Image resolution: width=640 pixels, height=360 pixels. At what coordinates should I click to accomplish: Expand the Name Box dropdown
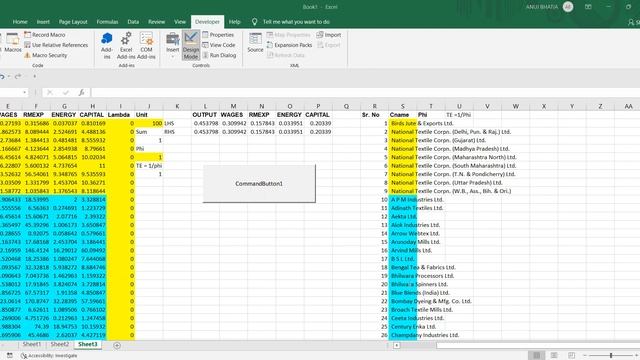point(24,93)
